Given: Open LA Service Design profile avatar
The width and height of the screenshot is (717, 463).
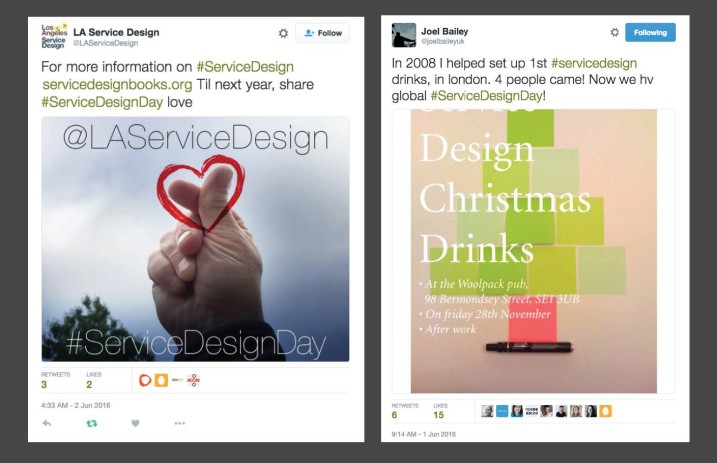Looking at the screenshot, I should [54, 37].
